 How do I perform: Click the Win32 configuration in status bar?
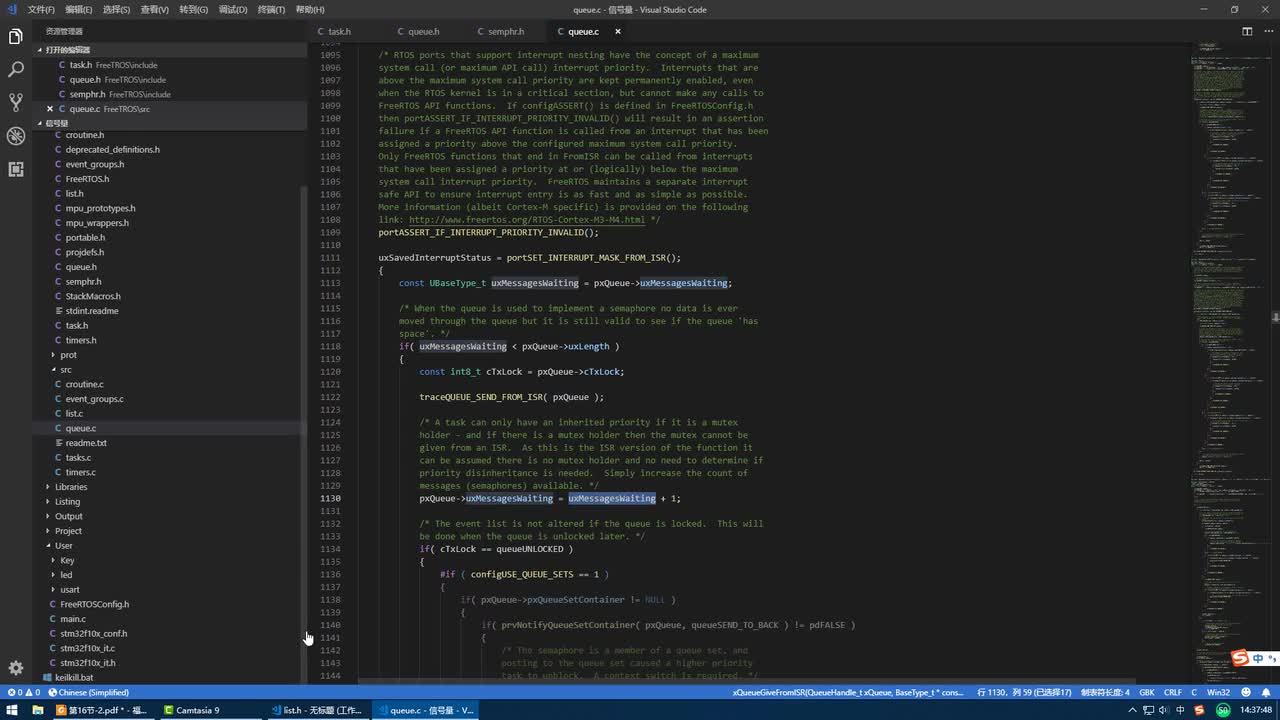click(1218, 692)
